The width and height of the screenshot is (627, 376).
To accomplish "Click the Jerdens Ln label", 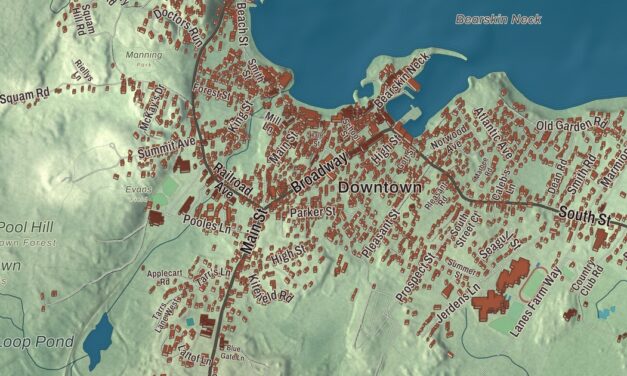I will point(458,303).
